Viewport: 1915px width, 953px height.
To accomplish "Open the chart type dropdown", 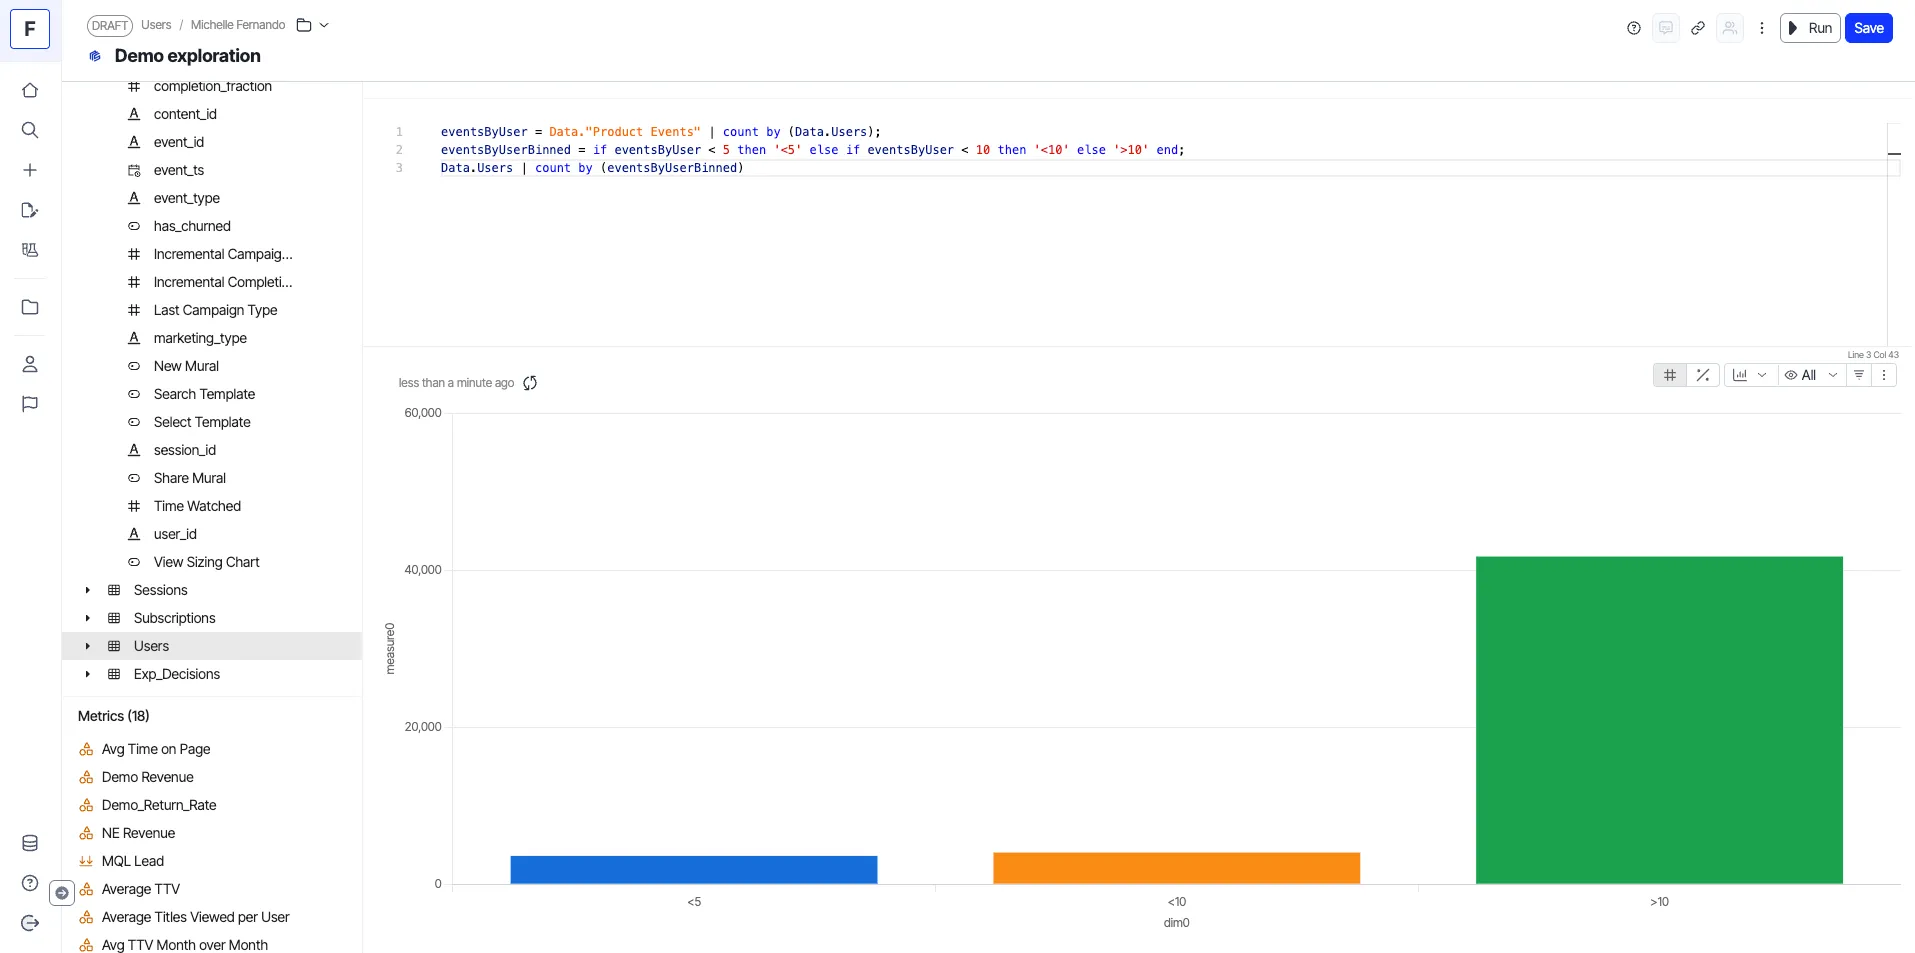I will point(1750,375).
